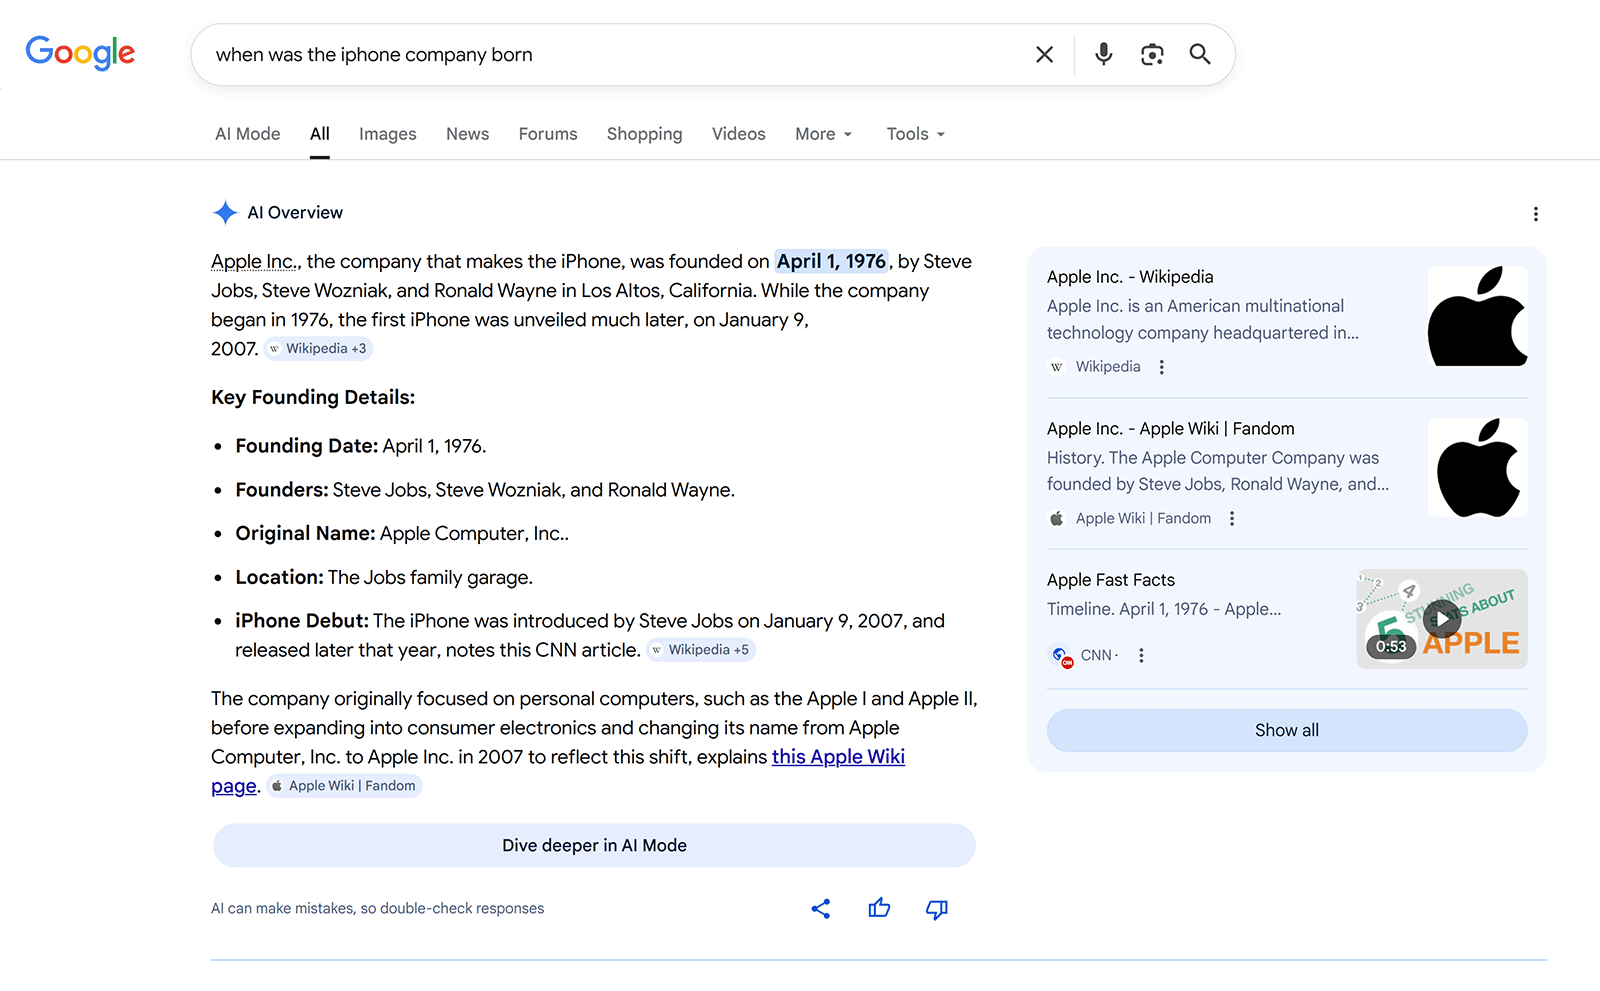Open the Tools dropdown
The width and height of the screenshot is (1600, 991).
[x=913, y=133]
